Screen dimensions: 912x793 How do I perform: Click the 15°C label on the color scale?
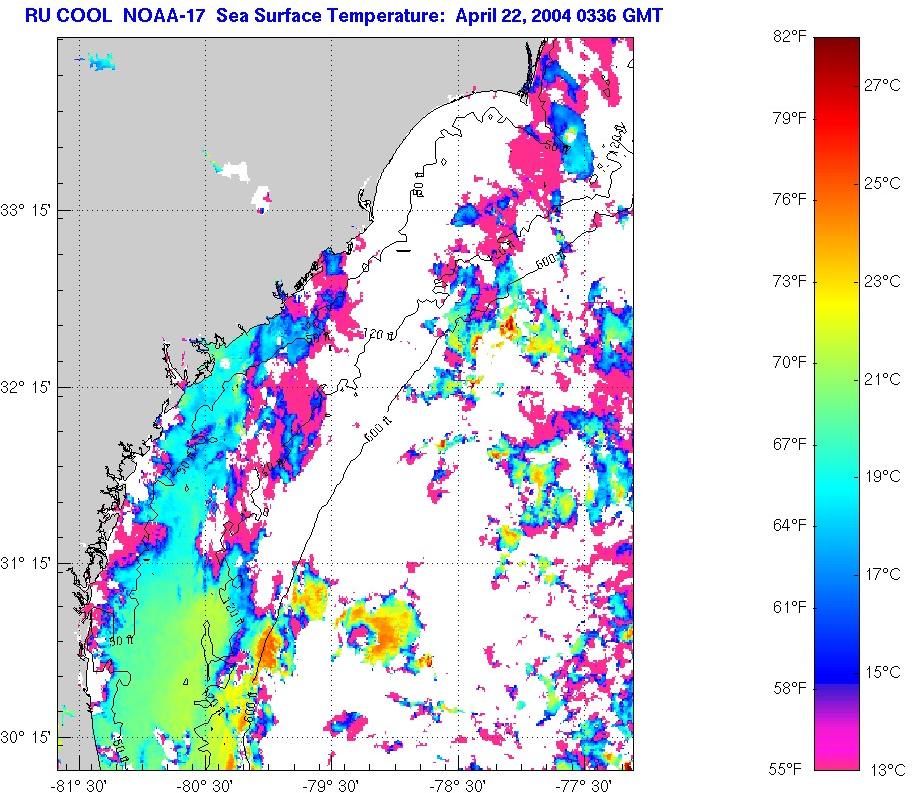pos(882,672)
